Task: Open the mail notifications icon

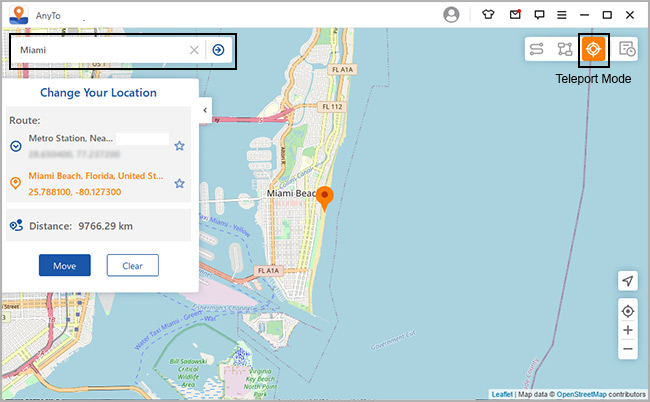Action: (x=514, y=15)
